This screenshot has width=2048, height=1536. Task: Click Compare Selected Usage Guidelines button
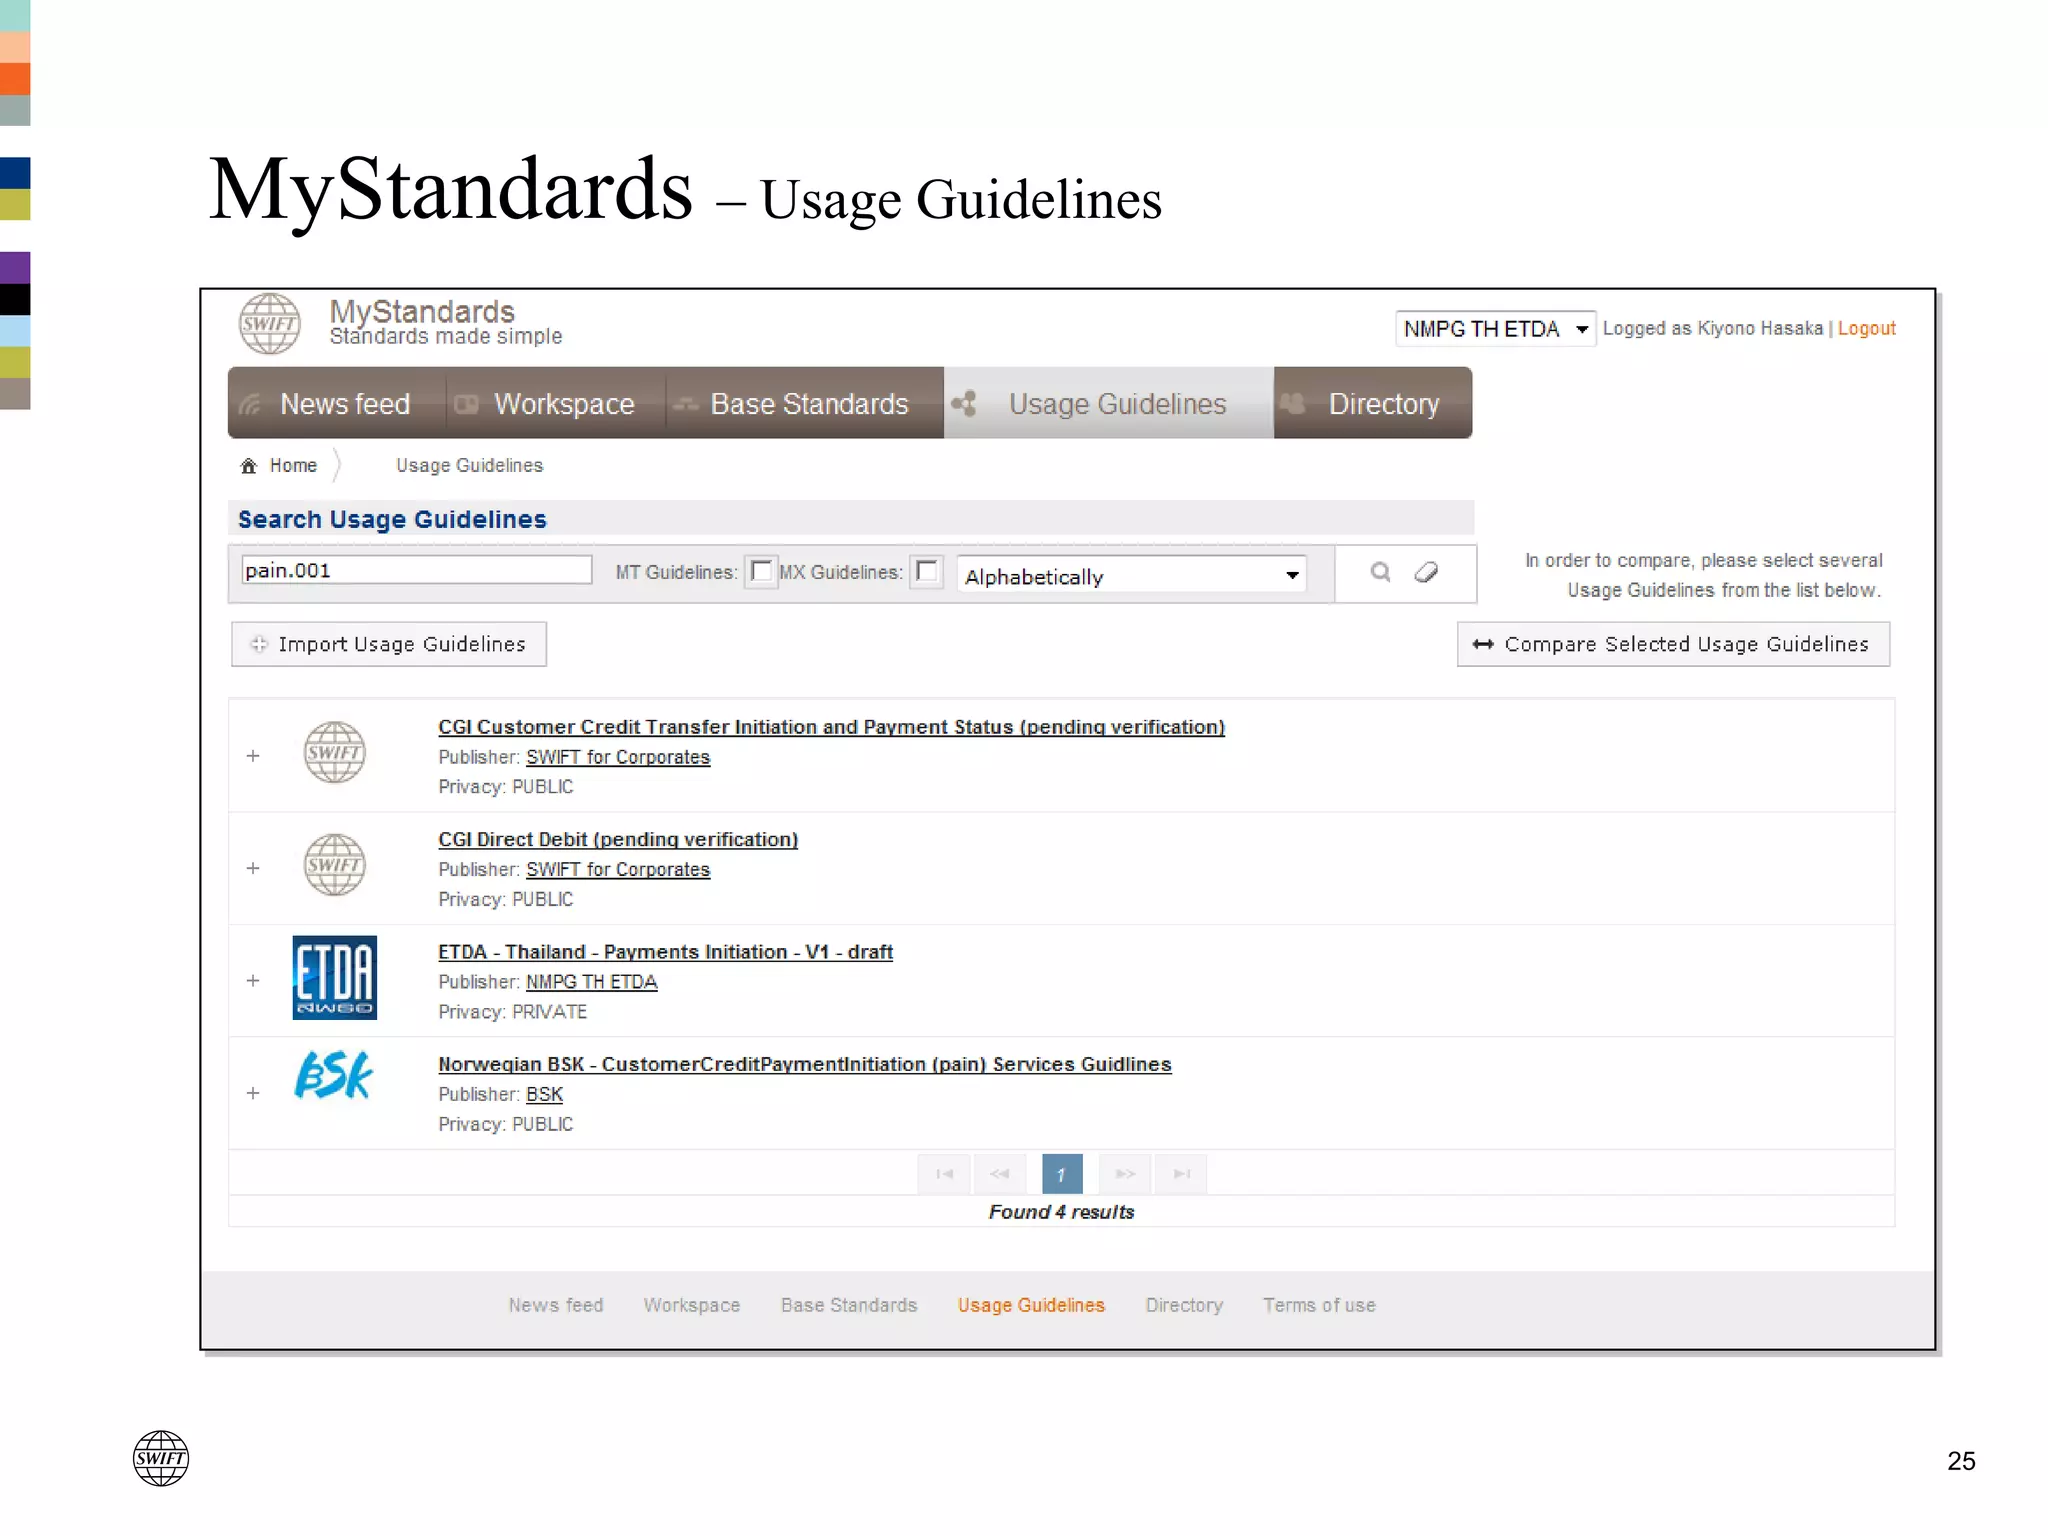[x=1673, y=644]
